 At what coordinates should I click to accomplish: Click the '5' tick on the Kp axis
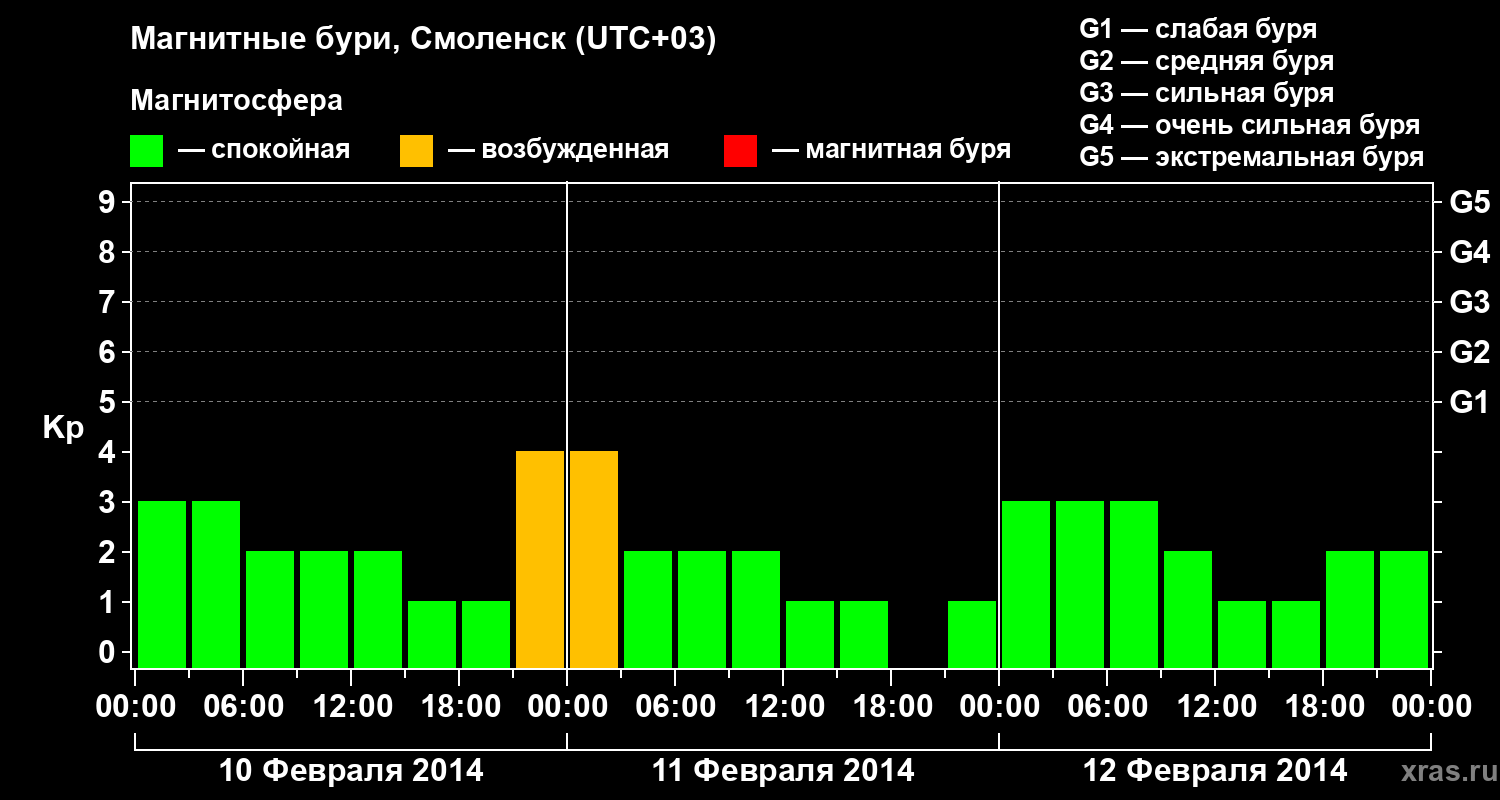point(109,402)
